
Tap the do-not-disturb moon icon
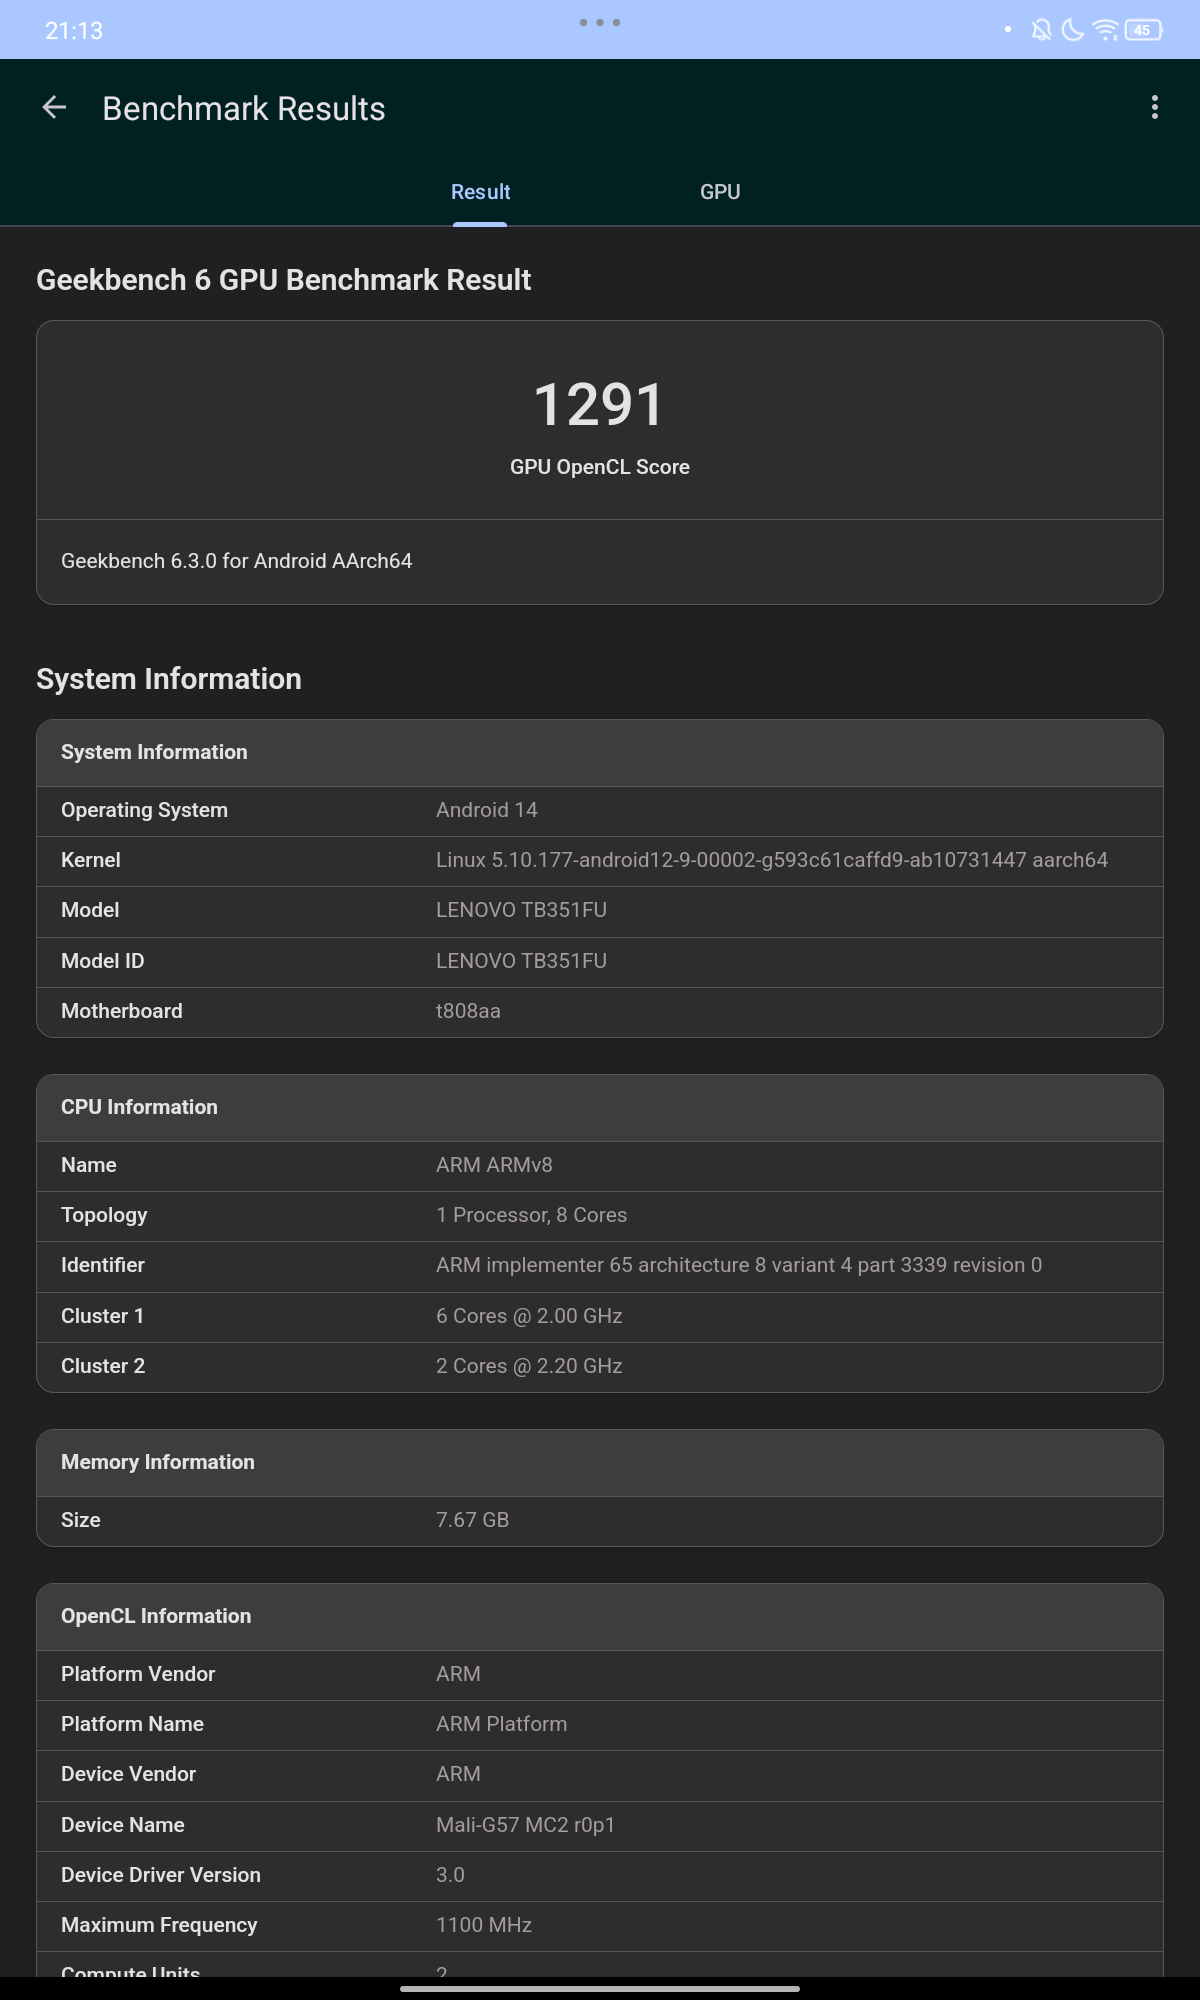tap(1072, 30)
